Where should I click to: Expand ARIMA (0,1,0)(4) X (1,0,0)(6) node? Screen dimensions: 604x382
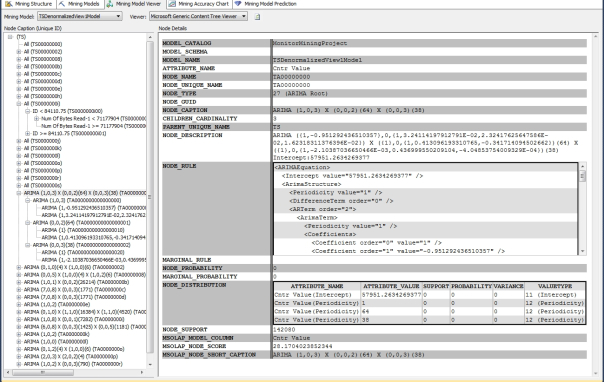point(18,267)
